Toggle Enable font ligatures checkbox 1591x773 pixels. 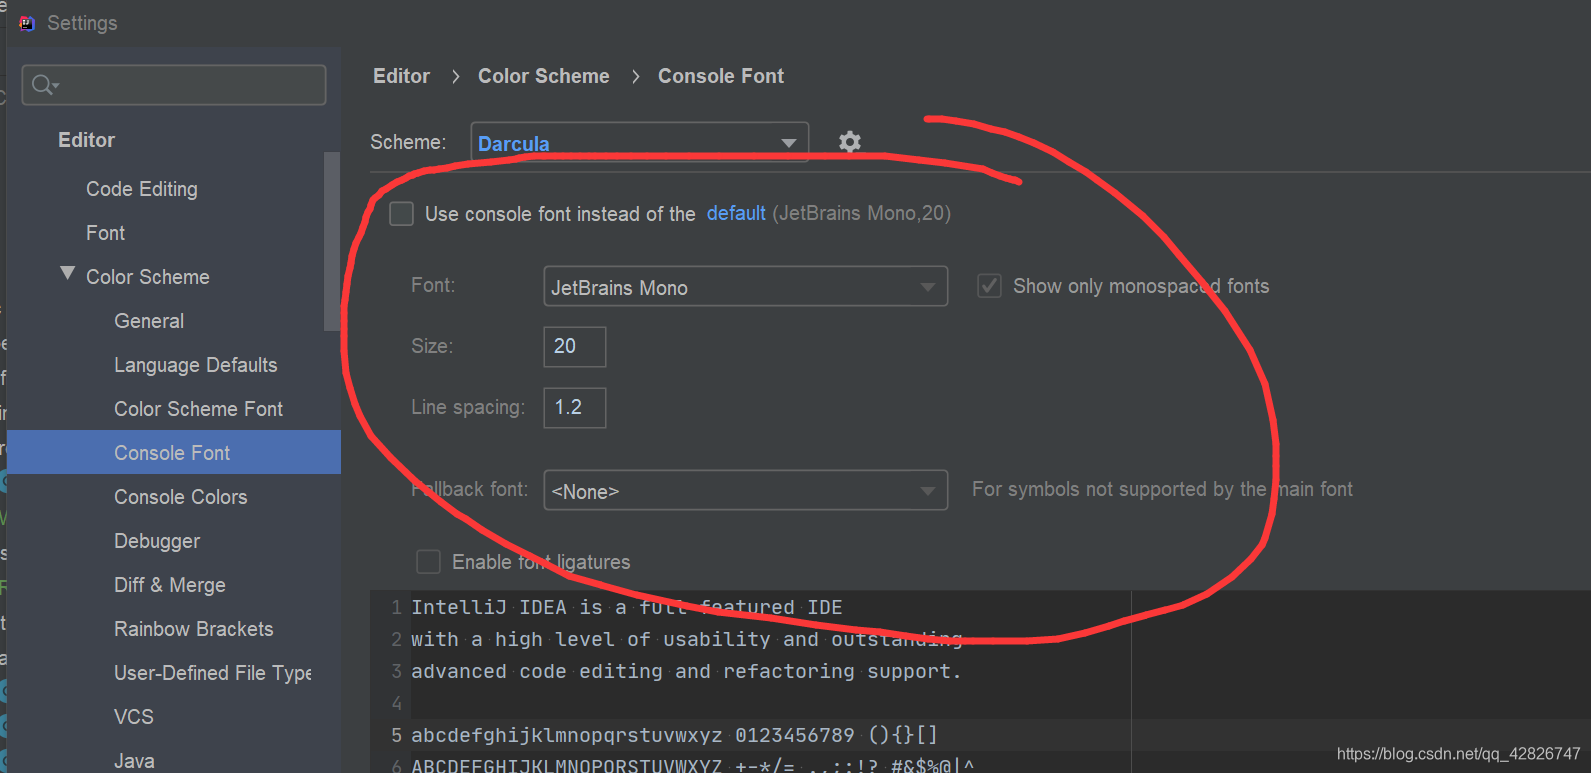click(x=428, y=562)
